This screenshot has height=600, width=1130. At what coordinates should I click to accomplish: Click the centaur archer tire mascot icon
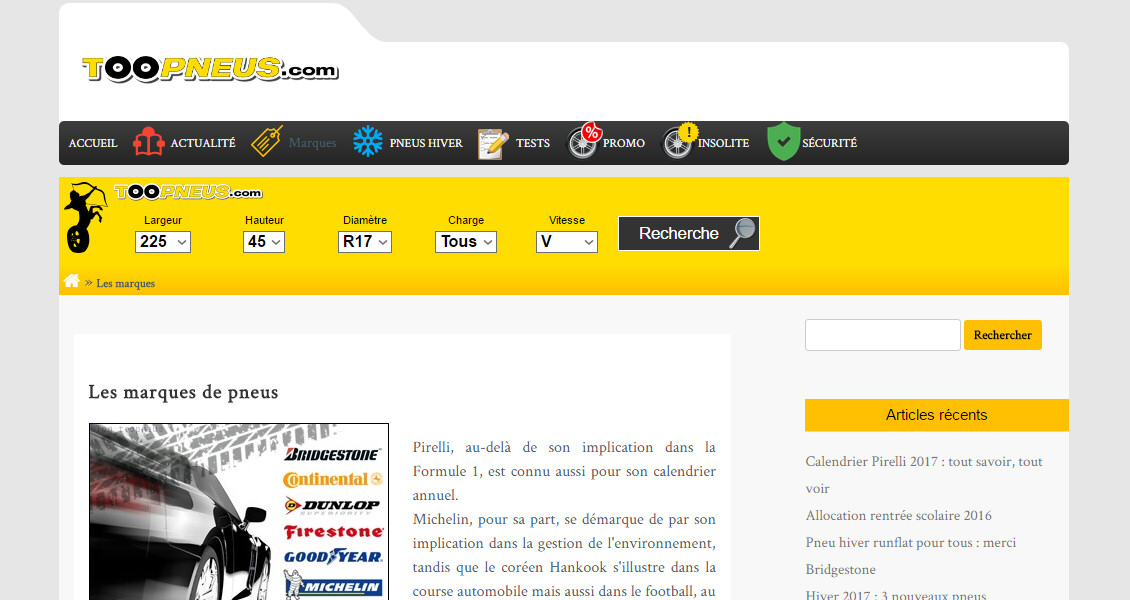(x=84, y=218)
